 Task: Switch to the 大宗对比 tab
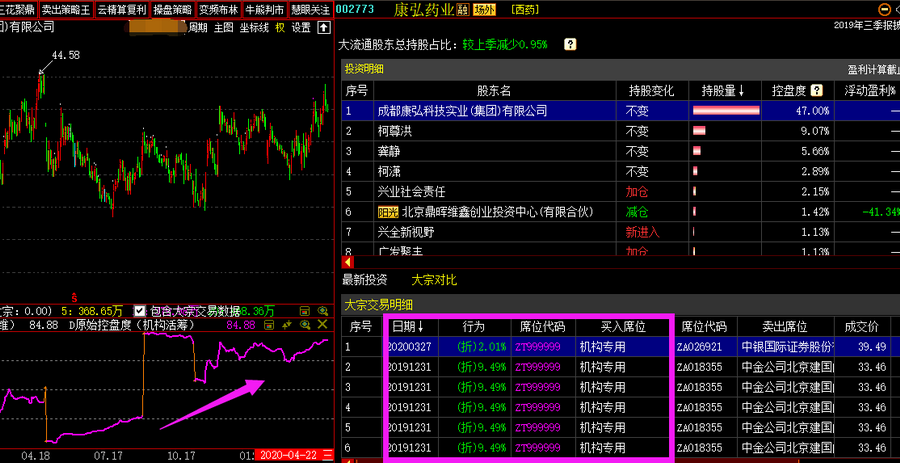pyautogui.click(x=434, y=280)
